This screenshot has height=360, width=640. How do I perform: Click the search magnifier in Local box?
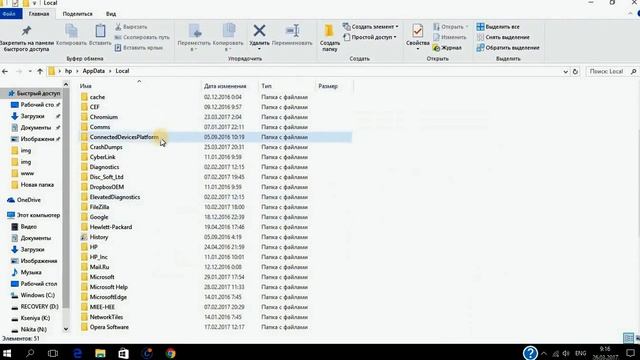coord(633,71)
